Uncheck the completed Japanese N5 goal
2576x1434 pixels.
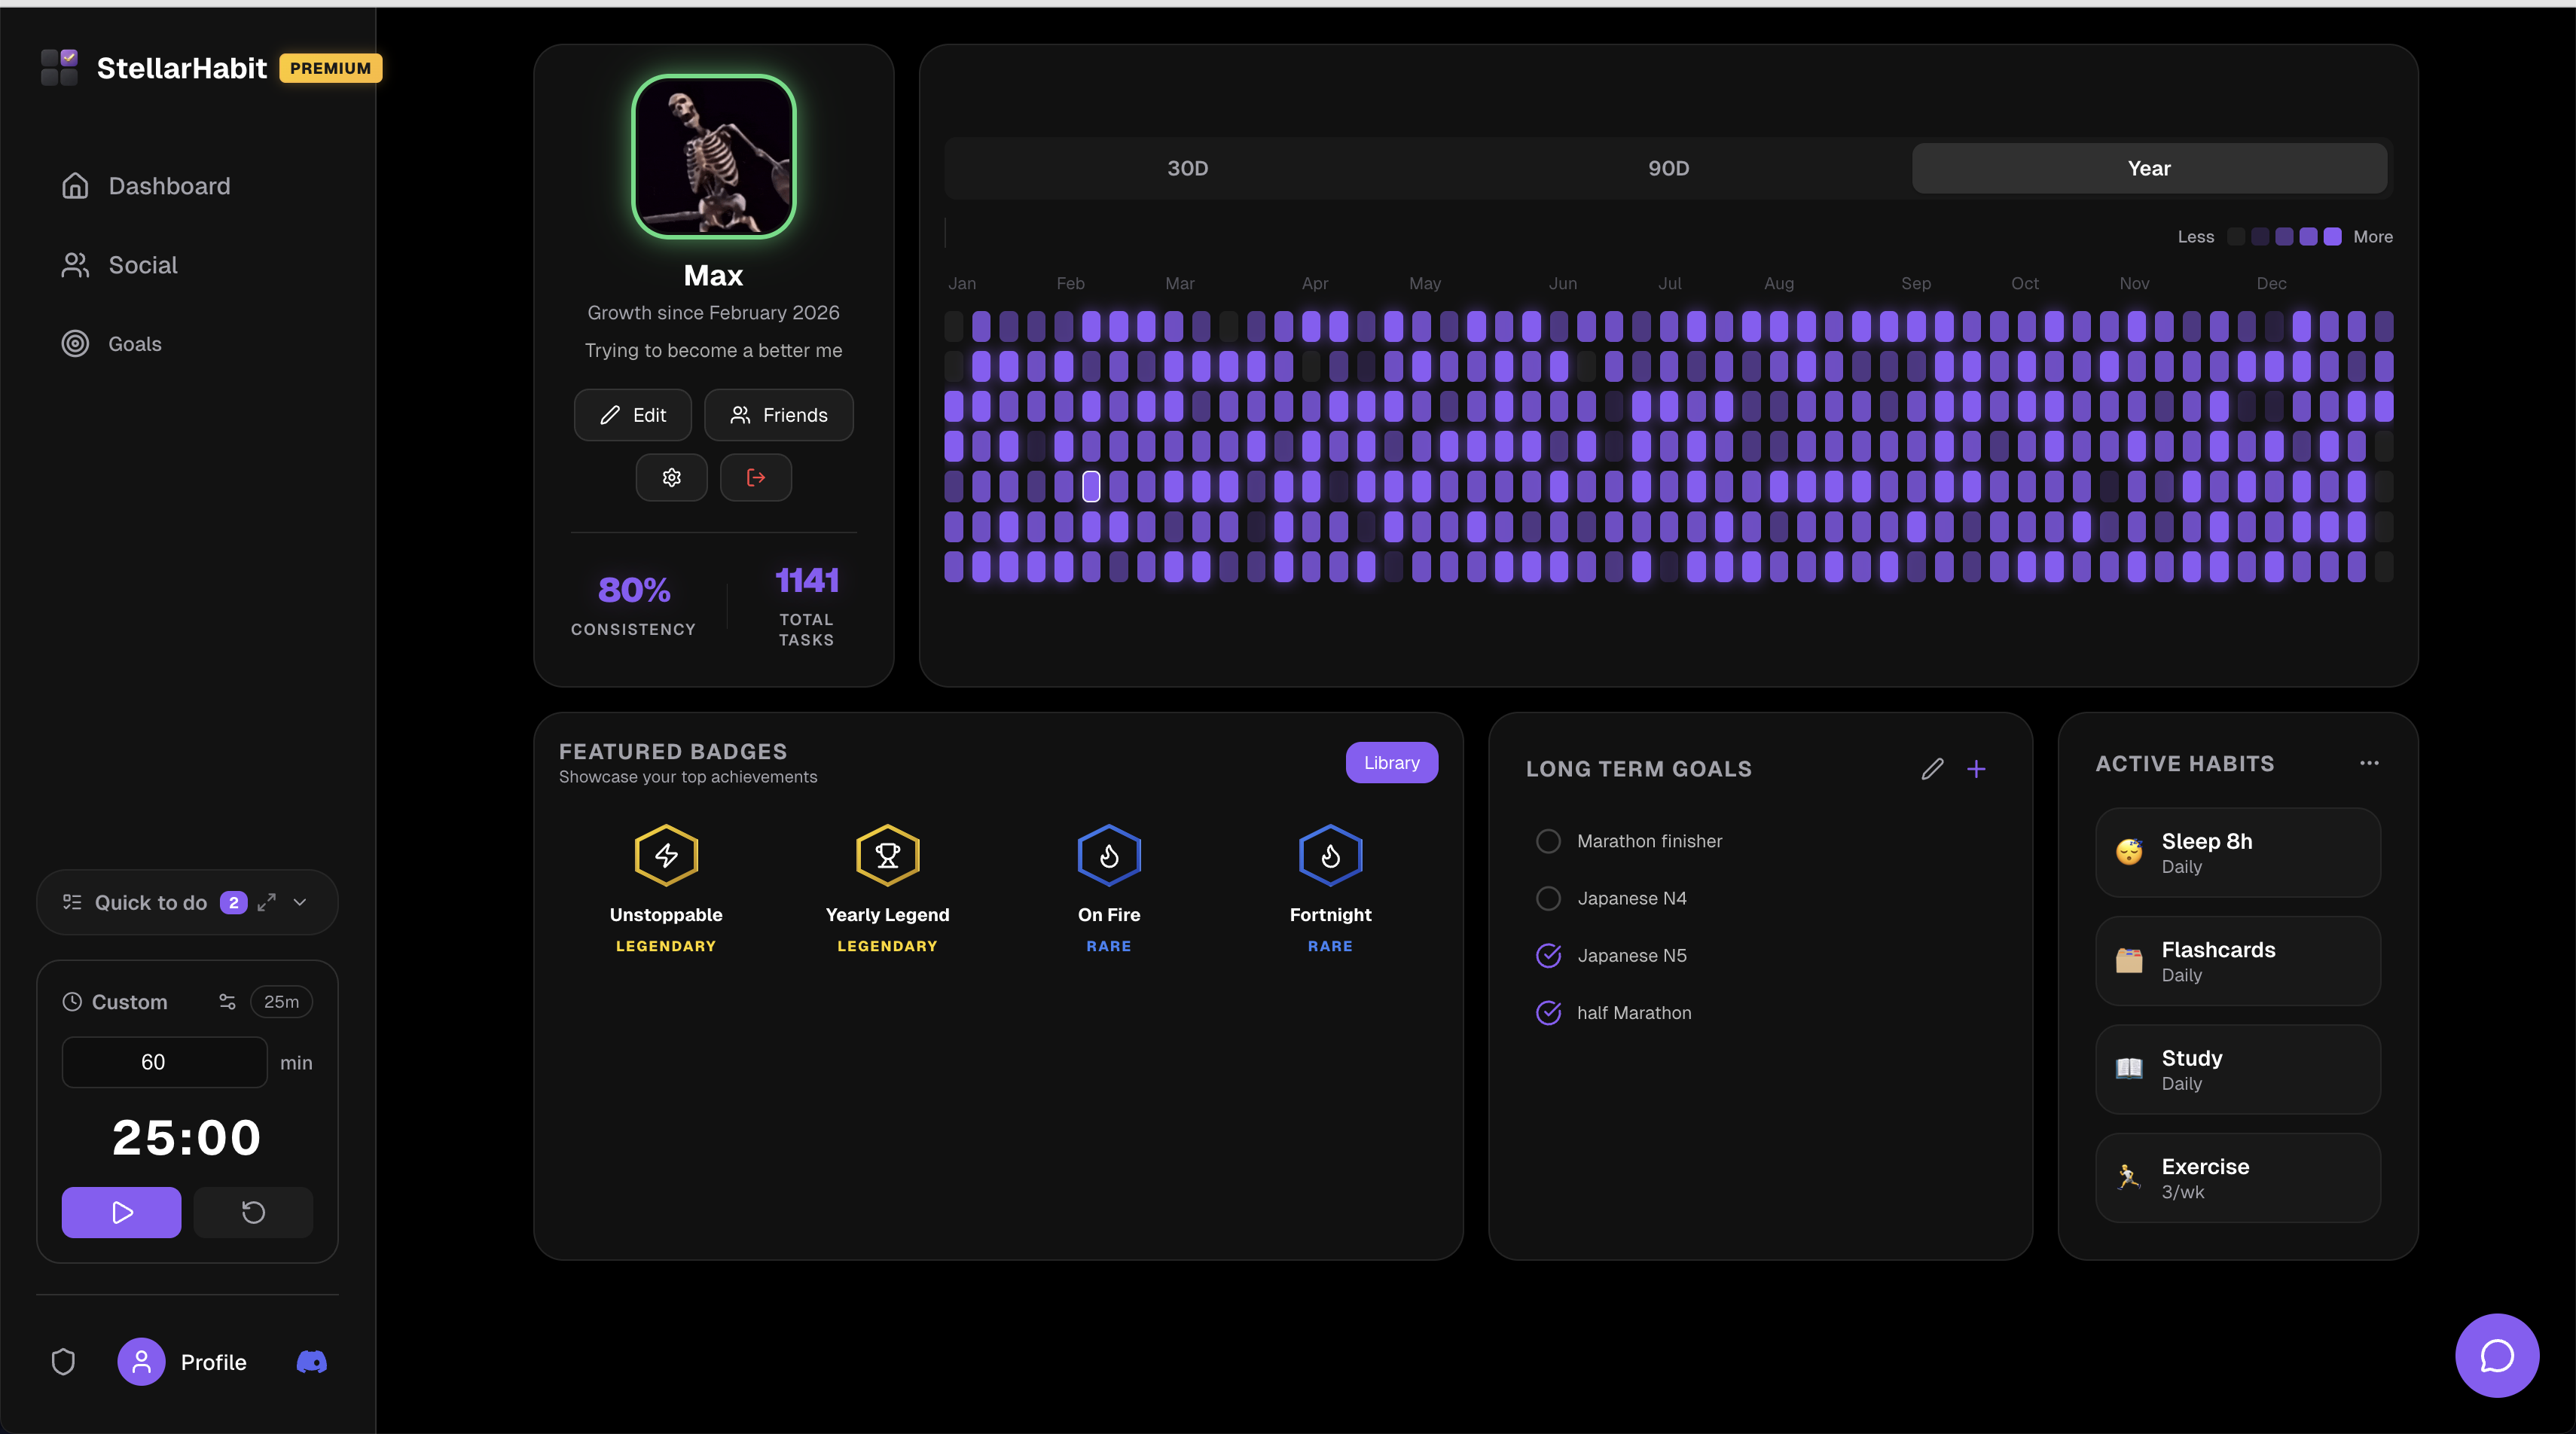coord(1548,955)
